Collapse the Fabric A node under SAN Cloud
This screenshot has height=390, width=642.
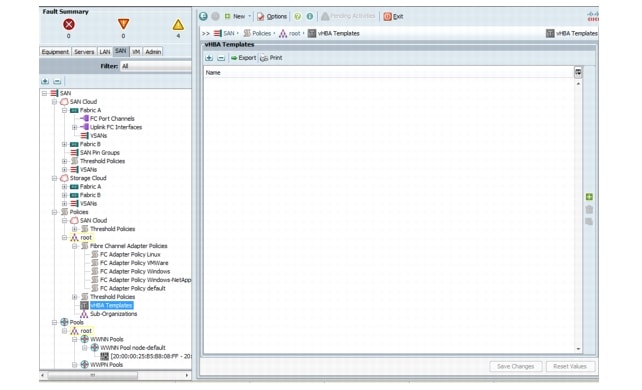(64, 110)
